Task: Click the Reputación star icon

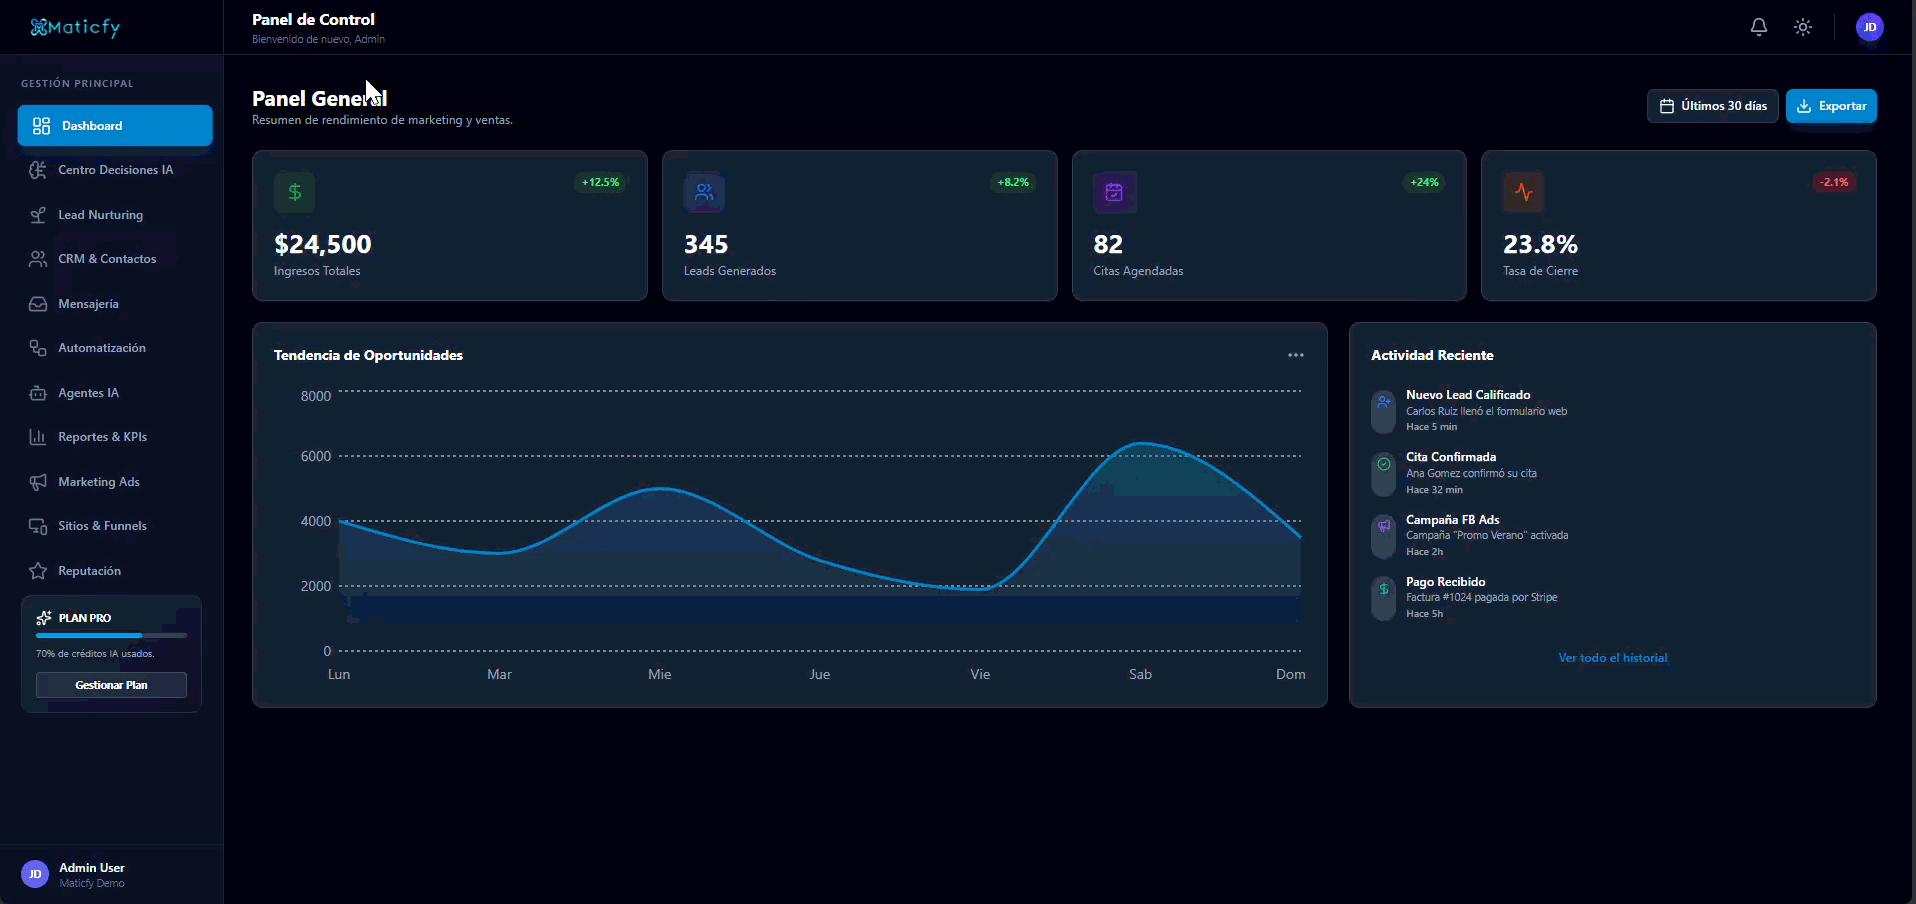Action: pos(38,571)
